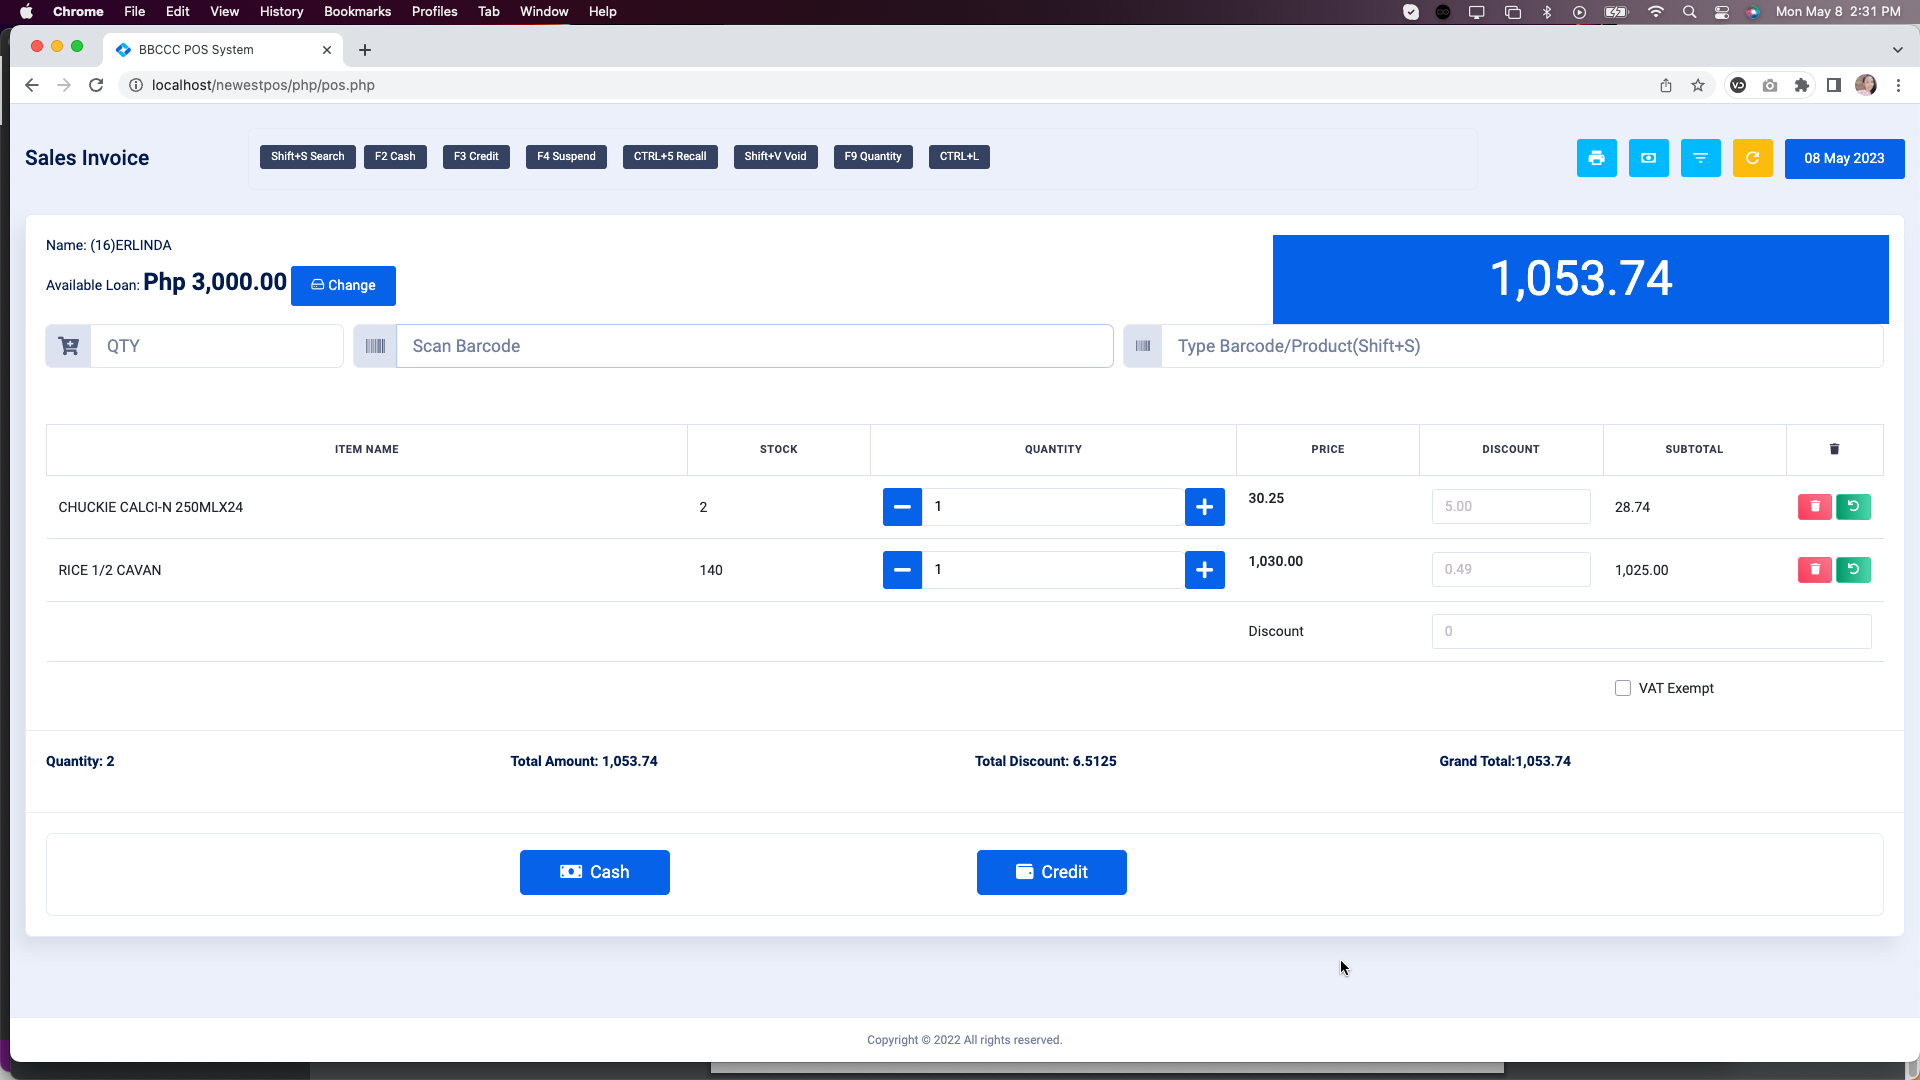Screen dimensions: 1920x1080
Task: Open the Chrome three-dot menu
Action: 1898,85
